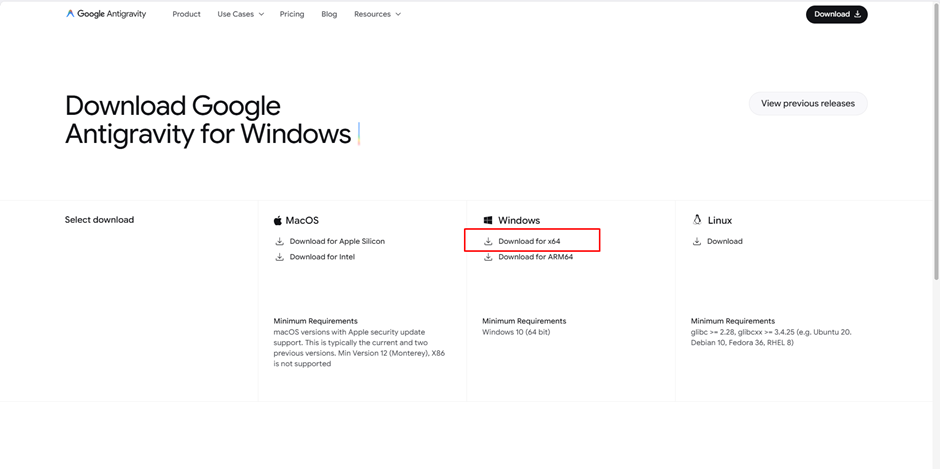Open the Blog link in navbar
The height and width of the screenshot is (469, 940).
[x=329, y=14]
